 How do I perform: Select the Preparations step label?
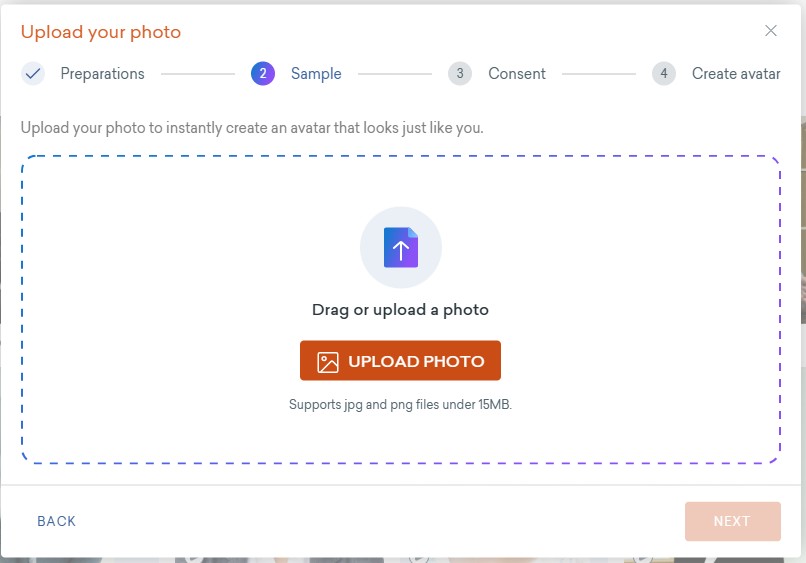(x=102, y=74)
